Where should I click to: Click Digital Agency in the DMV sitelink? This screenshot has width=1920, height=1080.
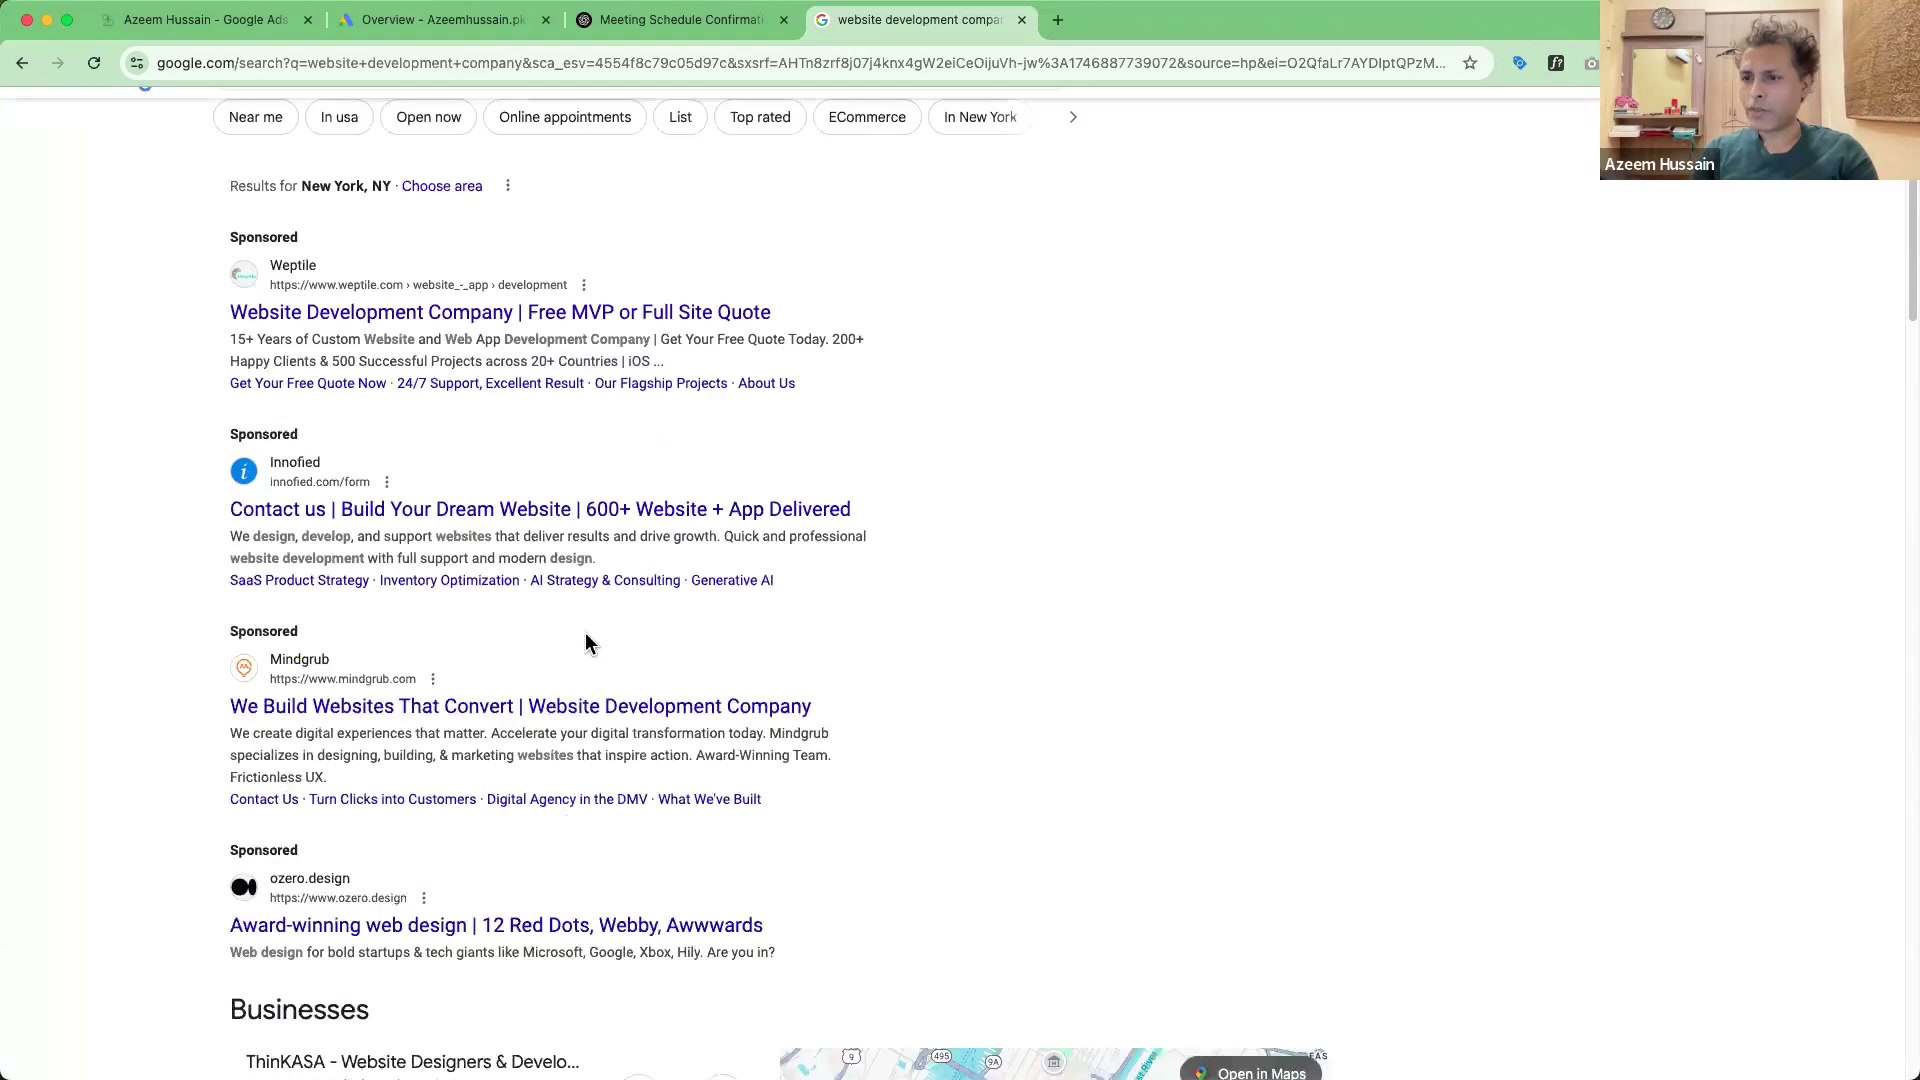pos(567,799)
